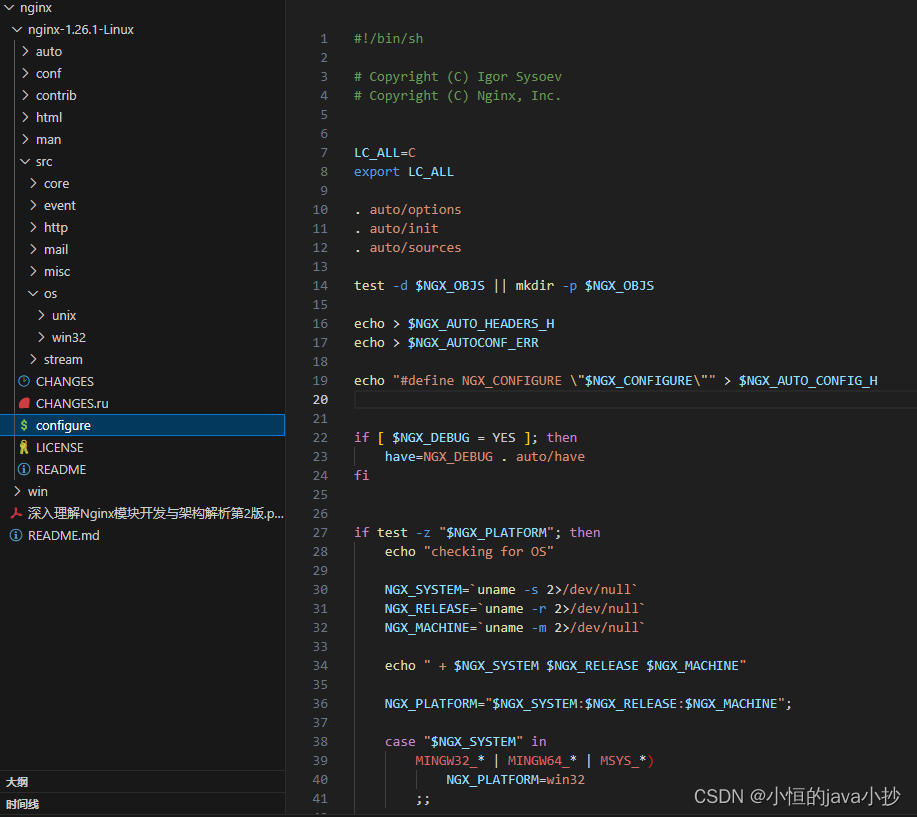917x817 pixels.
Task: Open the CHANGES file
Action: point(64,381)
